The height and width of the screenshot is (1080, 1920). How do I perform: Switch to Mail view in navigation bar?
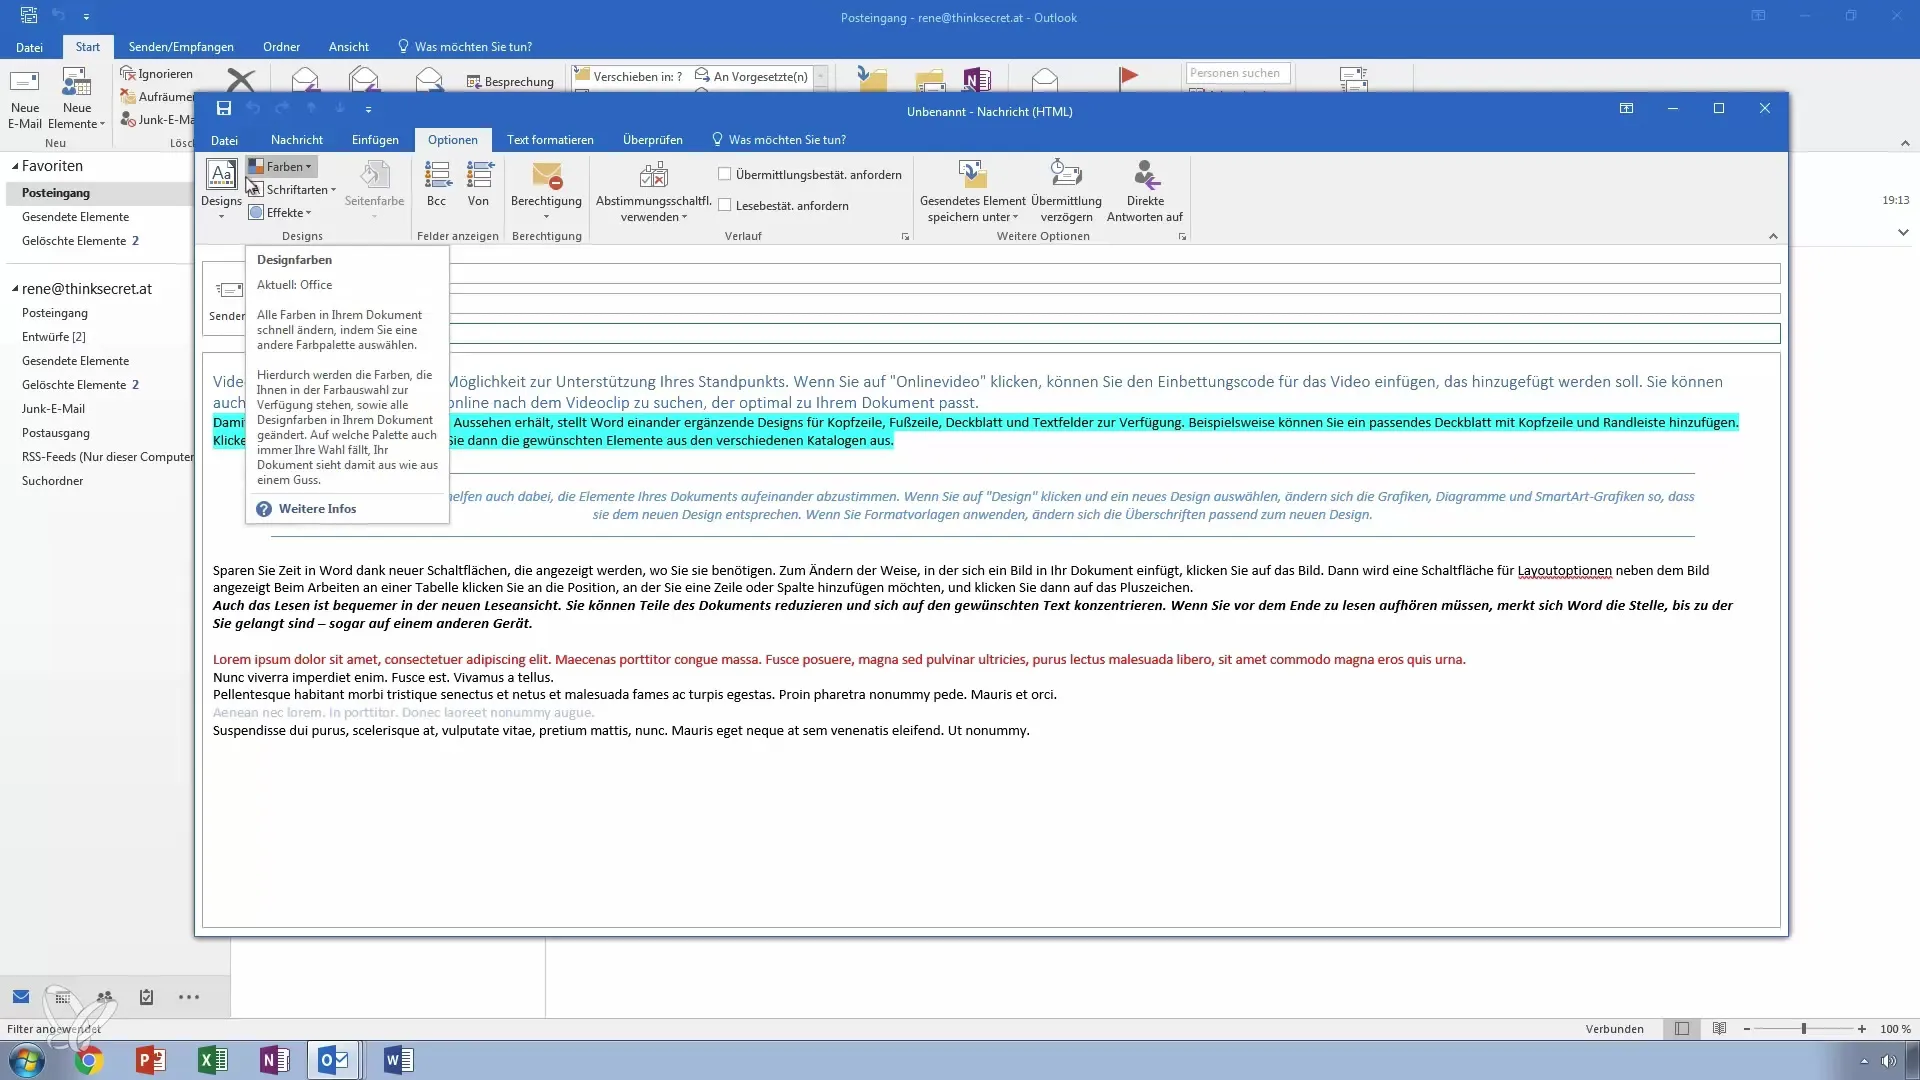point(21,996)
